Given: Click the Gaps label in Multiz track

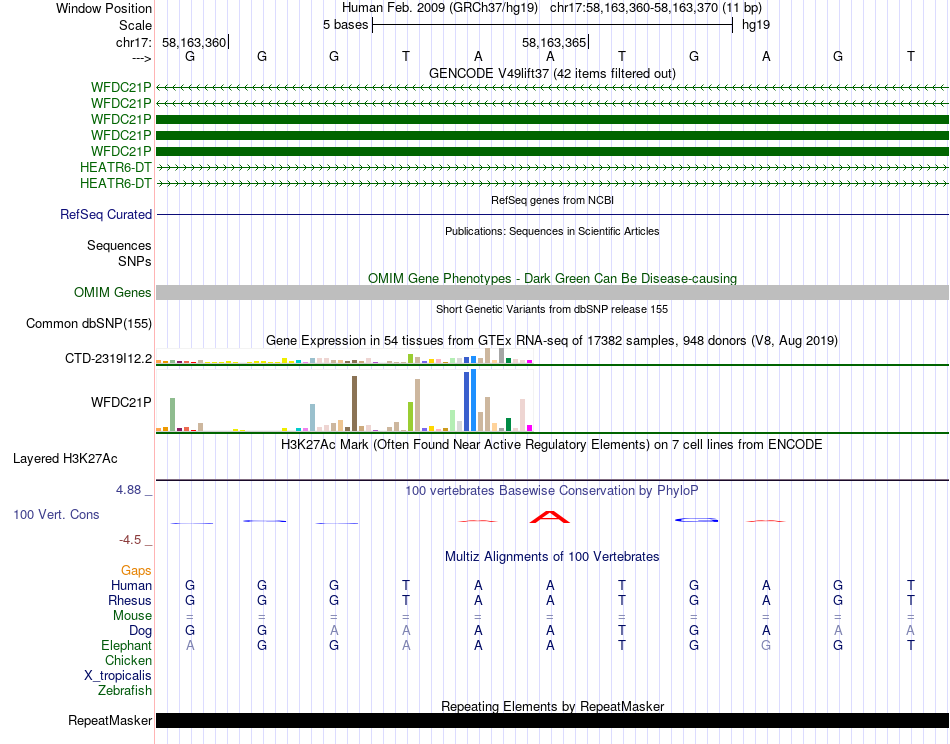Looking at the screenshot, I should tap(136, 570).
